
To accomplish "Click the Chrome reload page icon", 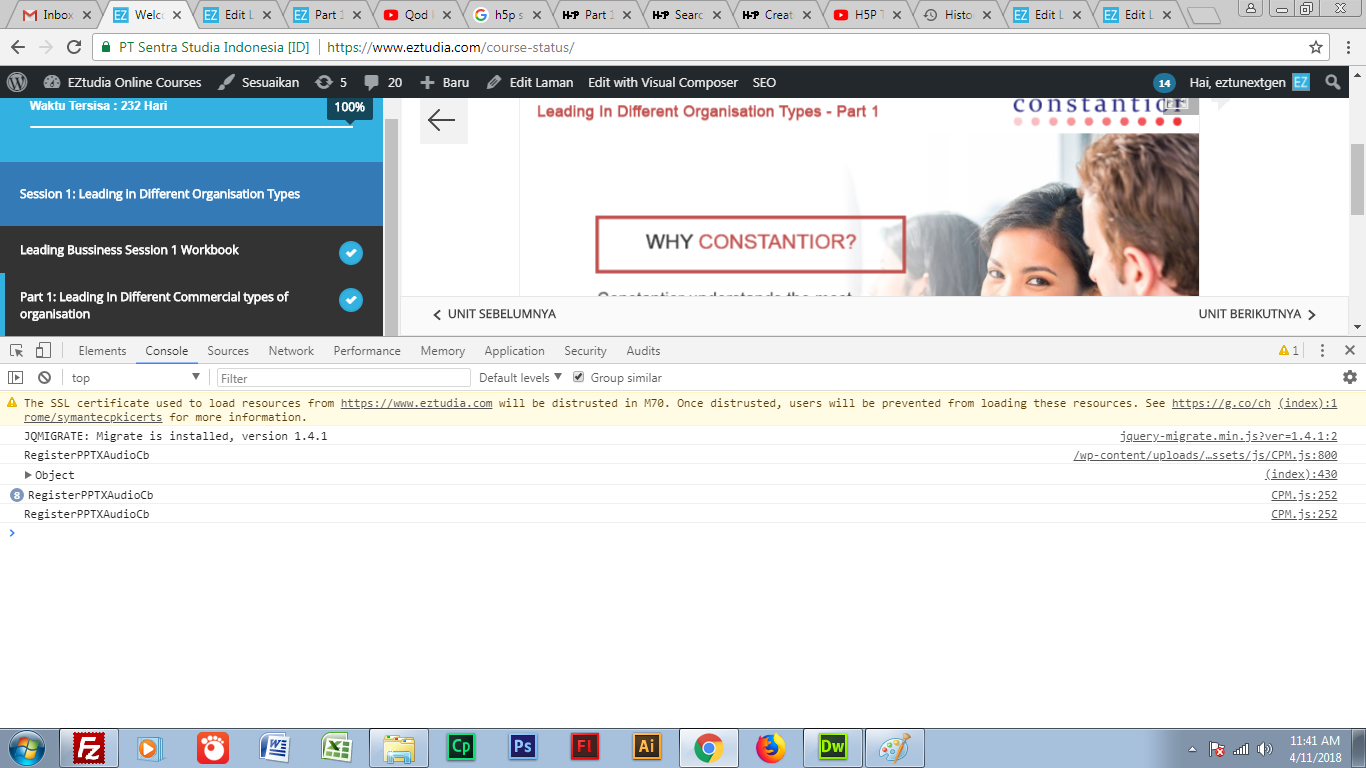I will 74,47.
